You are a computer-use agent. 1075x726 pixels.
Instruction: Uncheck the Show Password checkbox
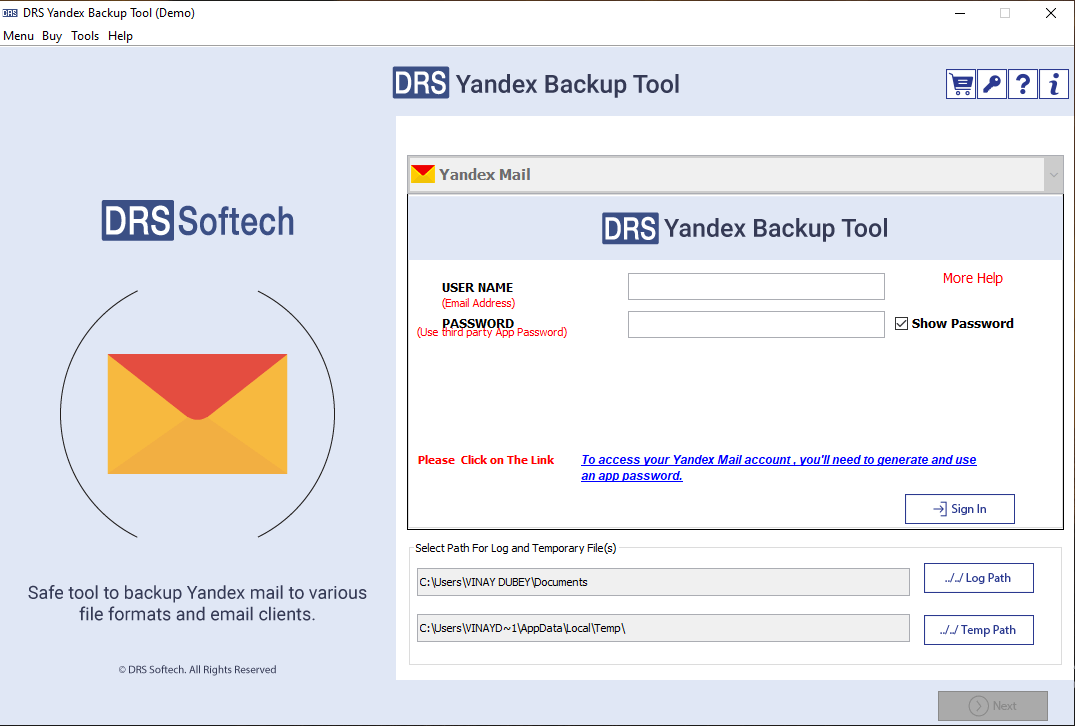coord(901,322)
